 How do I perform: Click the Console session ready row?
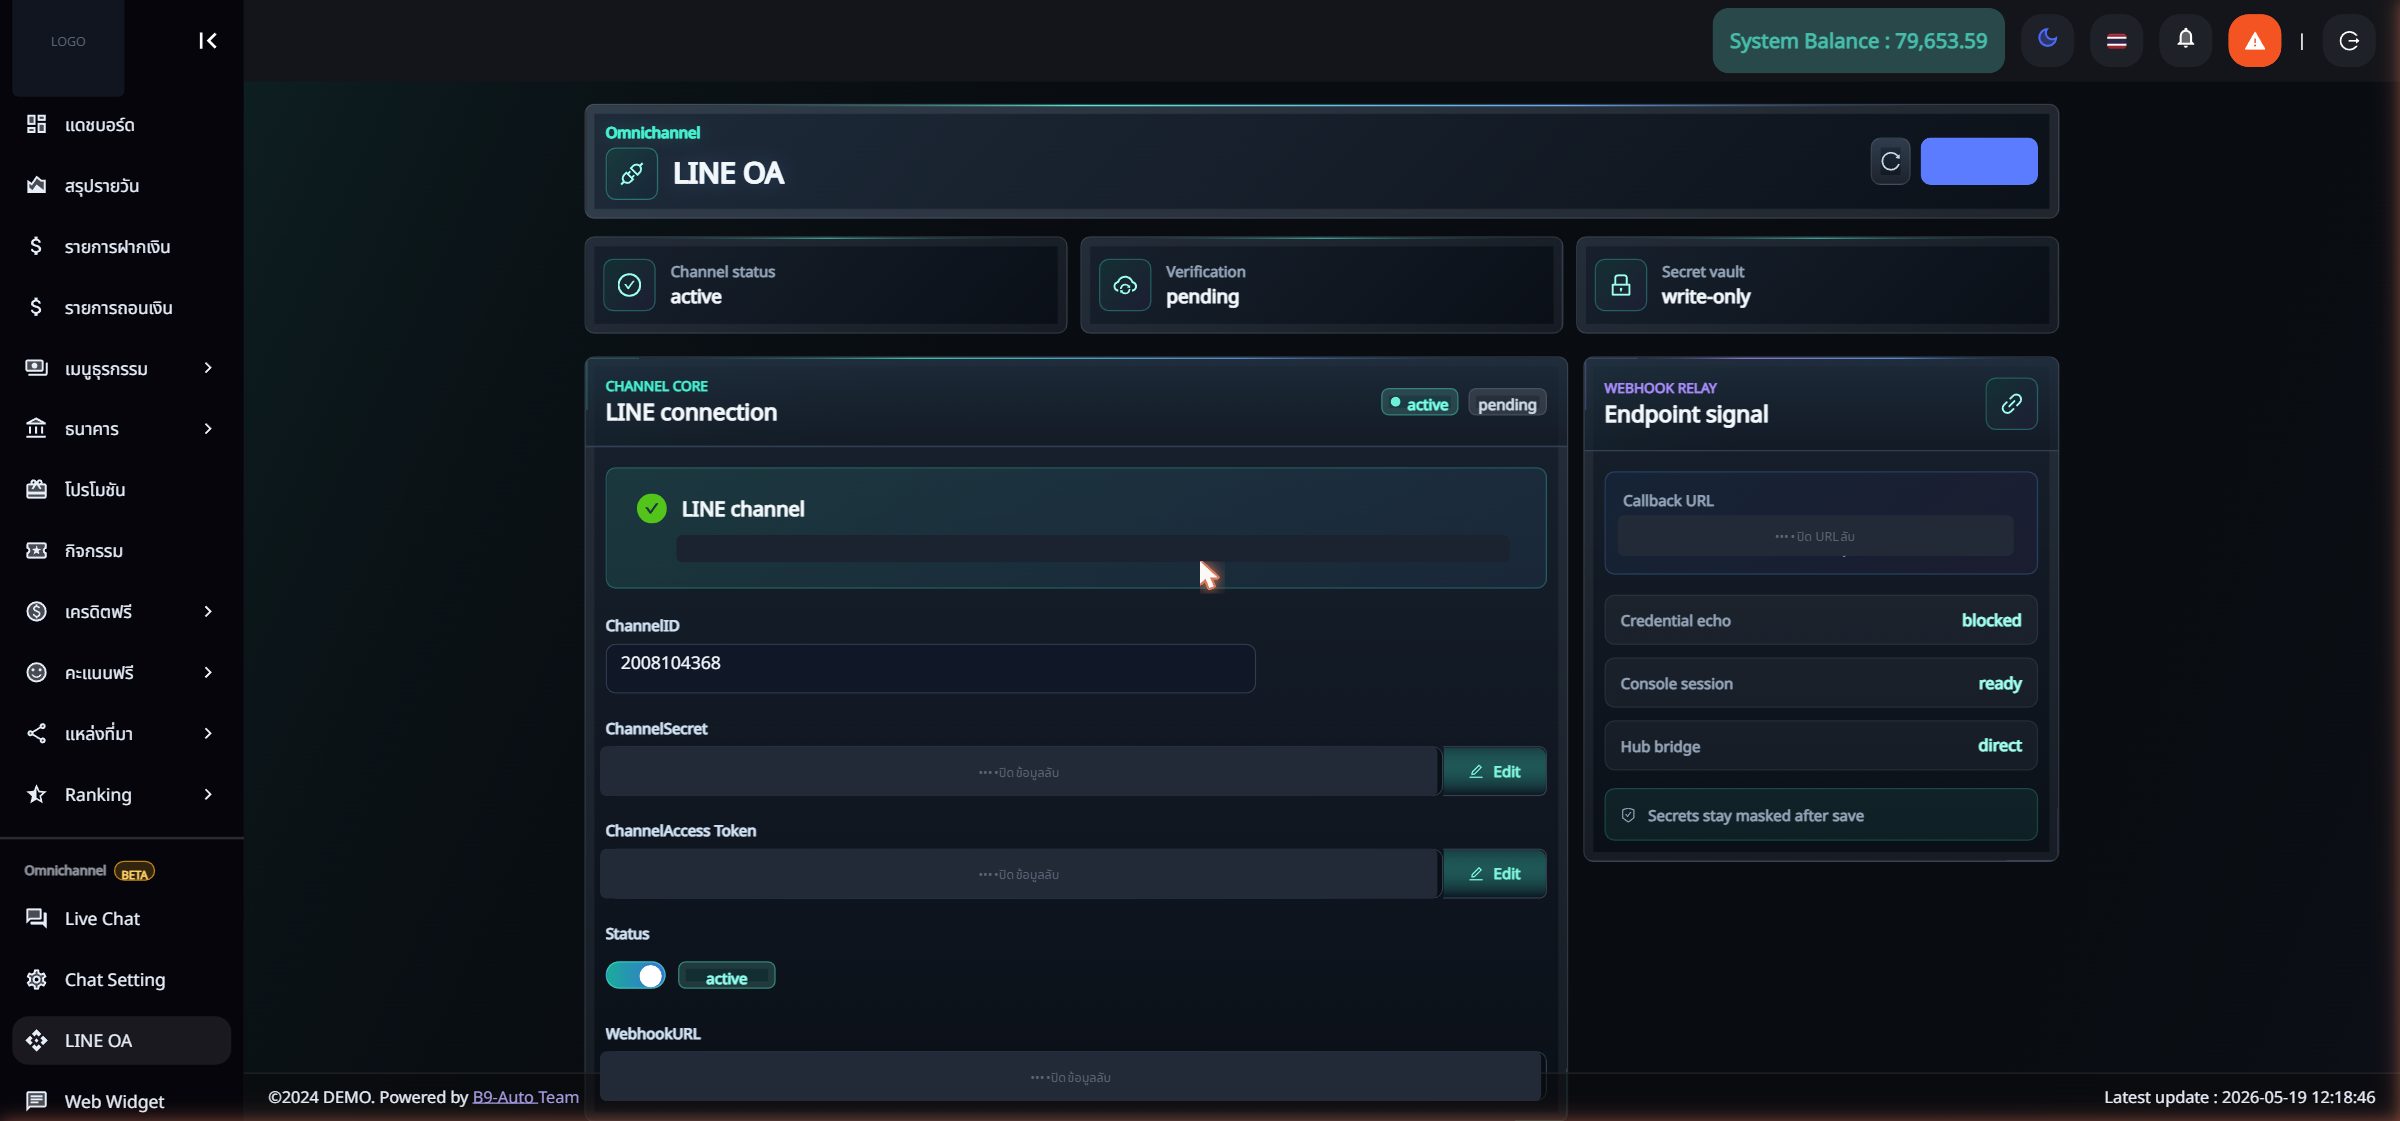pyautogui.click(x=1820, y=683)
